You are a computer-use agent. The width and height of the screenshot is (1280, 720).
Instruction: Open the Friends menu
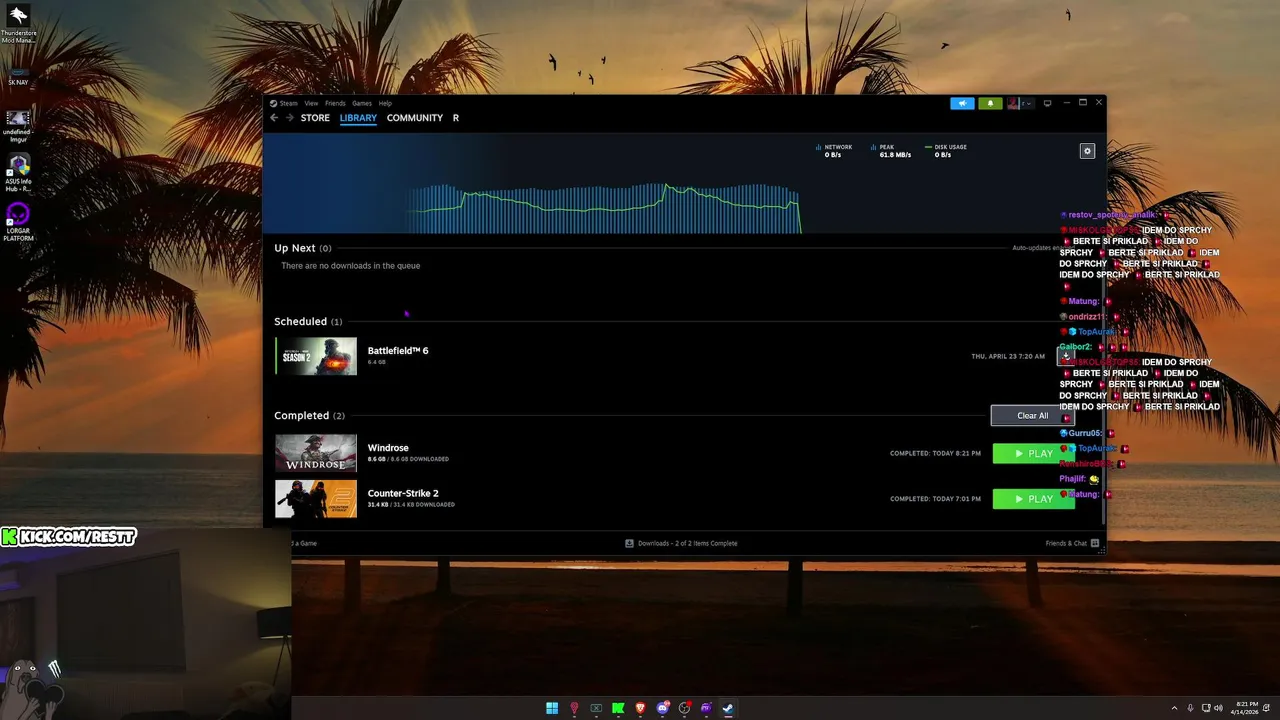click(x=335, y=103)
